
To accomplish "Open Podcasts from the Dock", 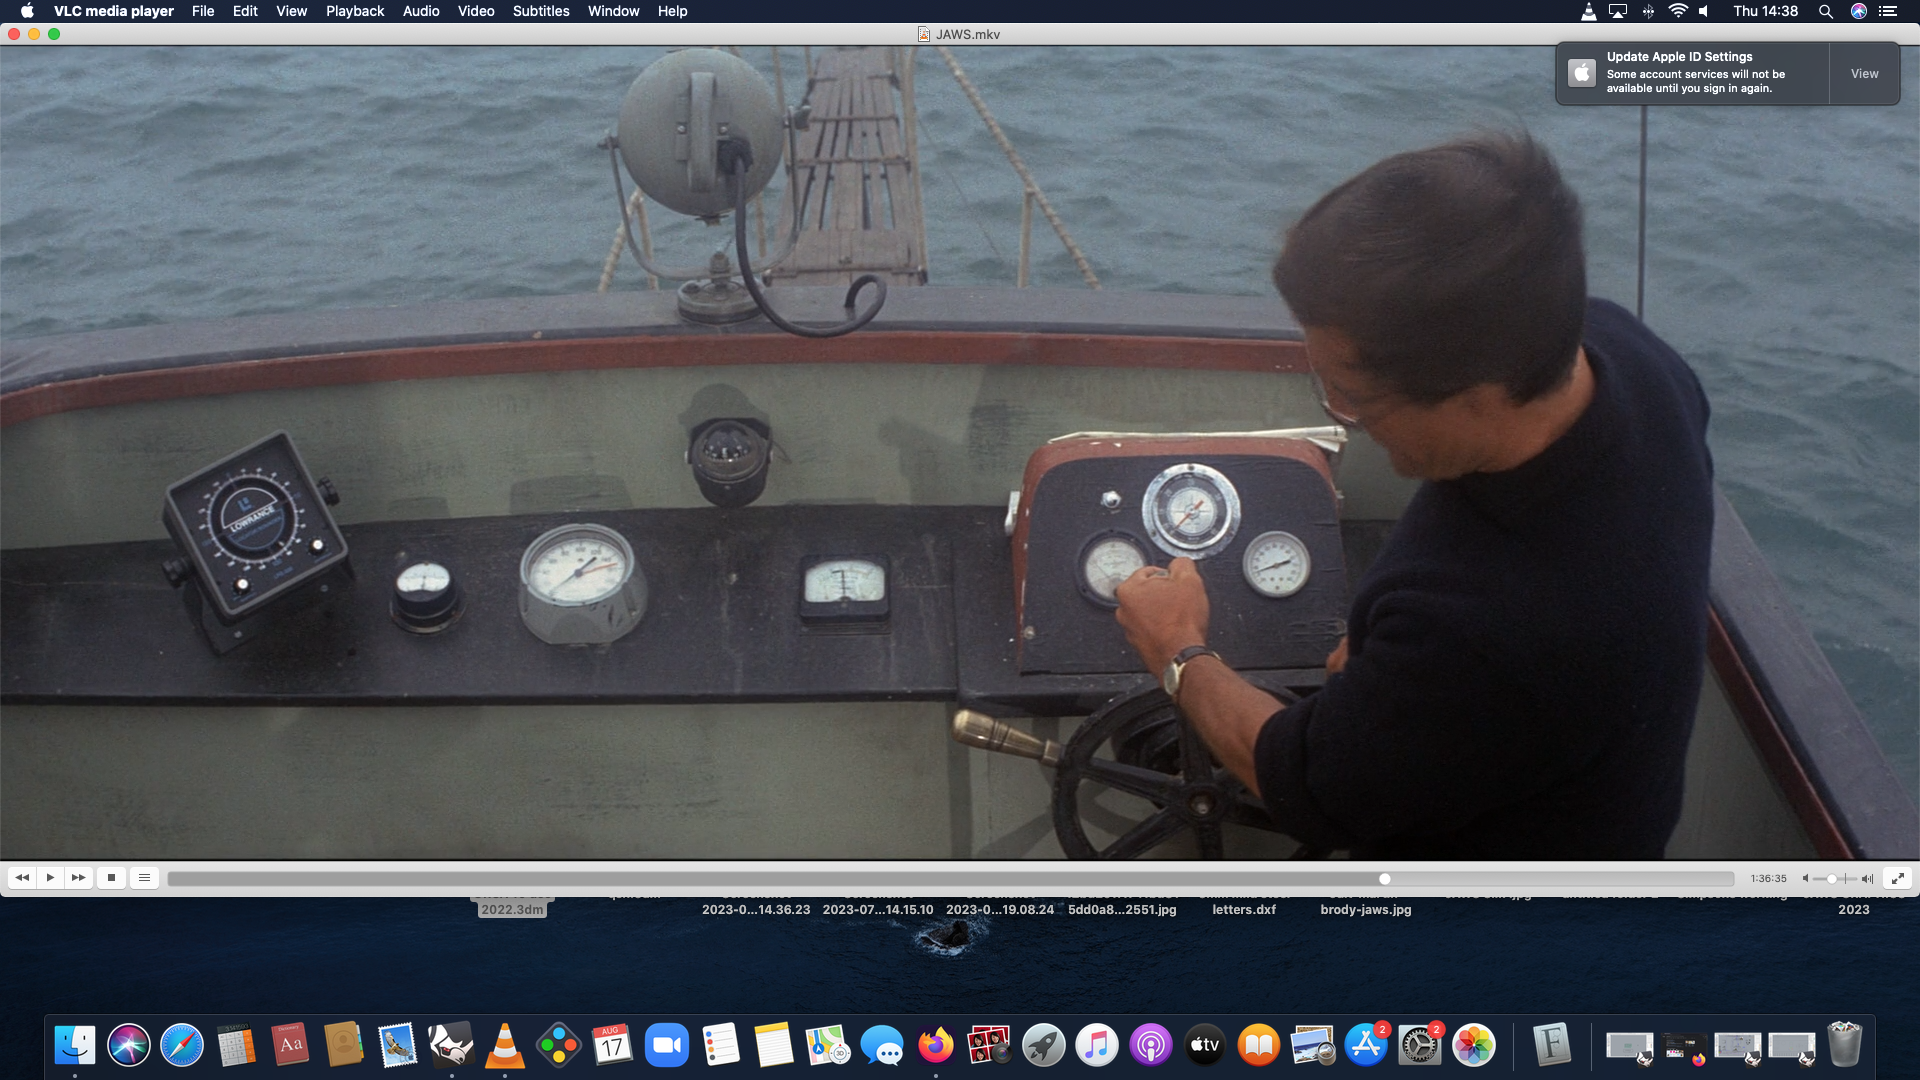I will pos(1151,1046).
